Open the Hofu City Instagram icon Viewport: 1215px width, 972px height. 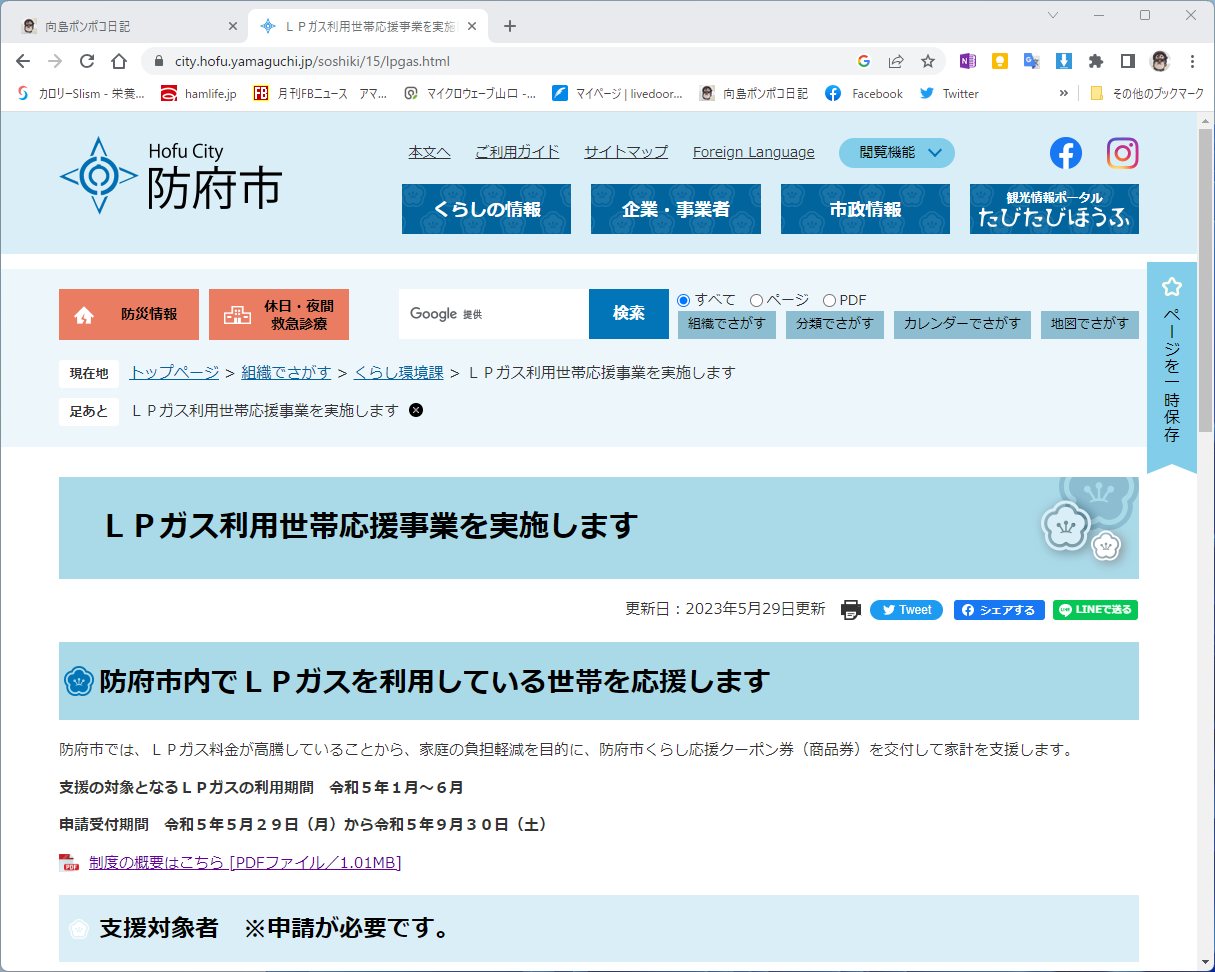tap(1122, 153)
